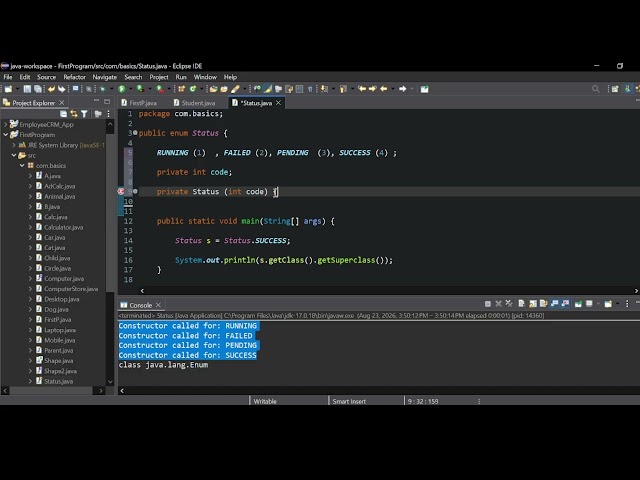Open Console view menu three dots
640x480 pixels.
(627, 304)
